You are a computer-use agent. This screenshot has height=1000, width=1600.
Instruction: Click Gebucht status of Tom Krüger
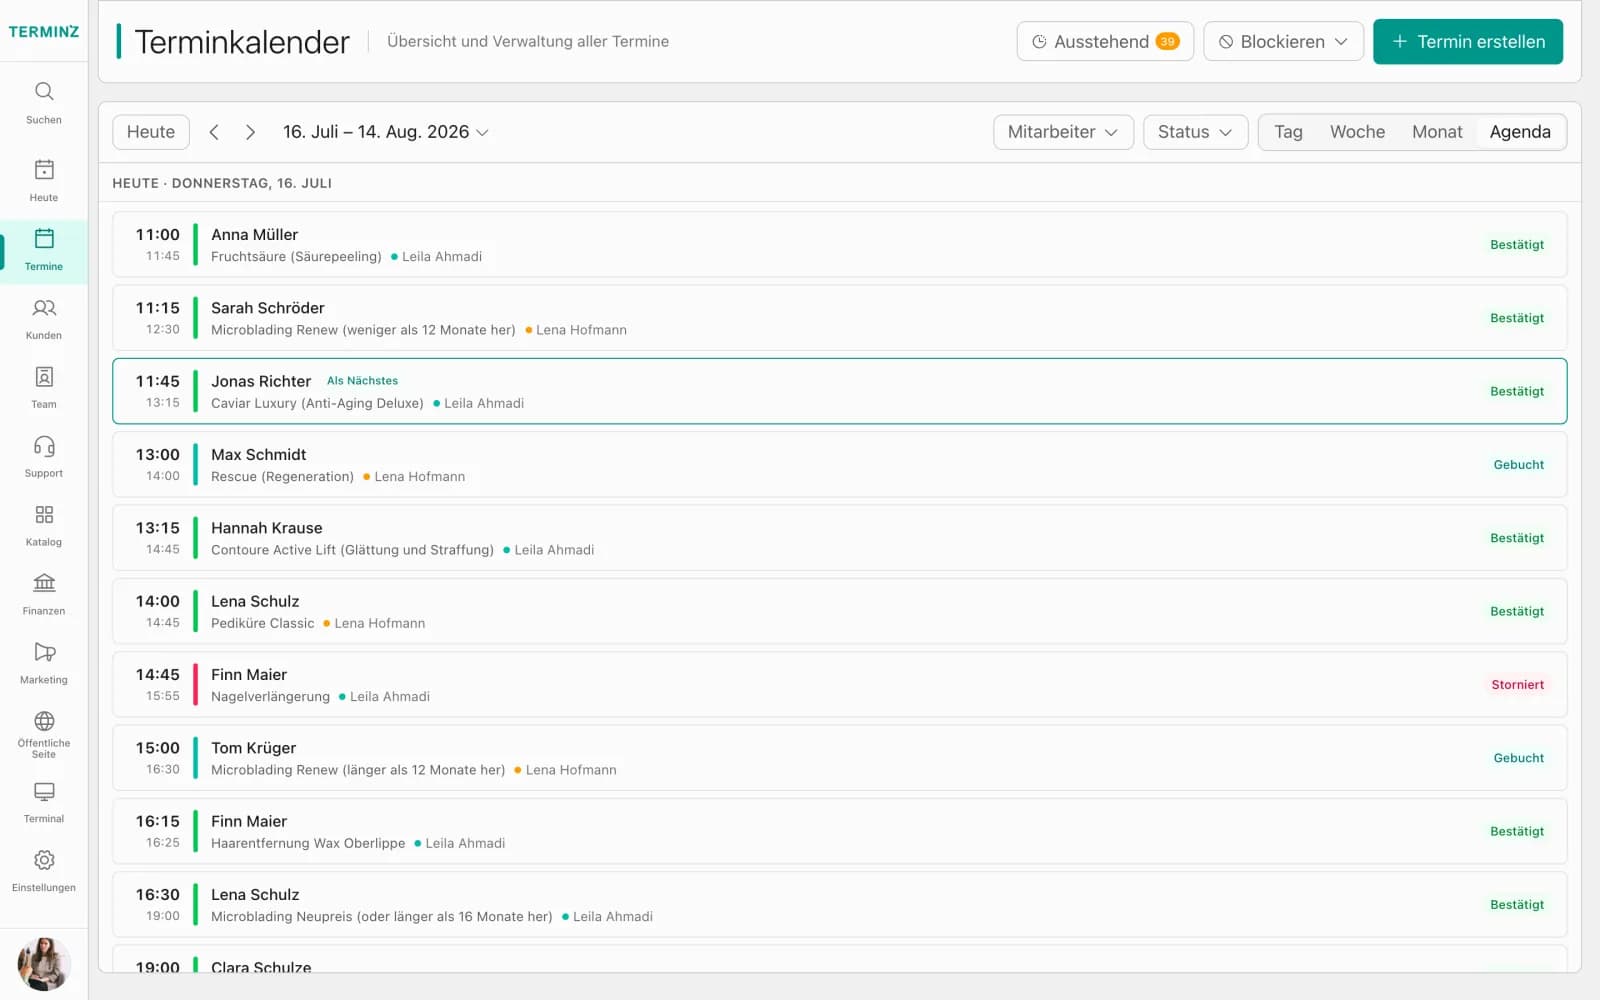point(1518,758)
